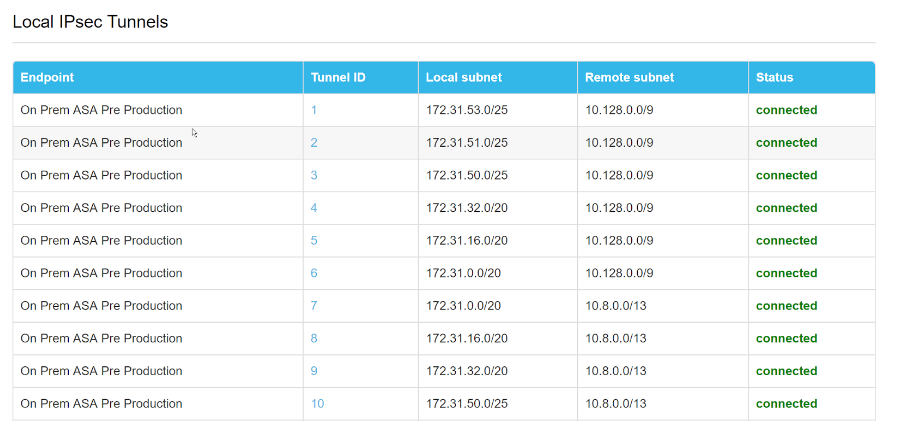Open tunnel ID 2 link
The width and height of the screenshot is (900, 447).
(314, 143)
